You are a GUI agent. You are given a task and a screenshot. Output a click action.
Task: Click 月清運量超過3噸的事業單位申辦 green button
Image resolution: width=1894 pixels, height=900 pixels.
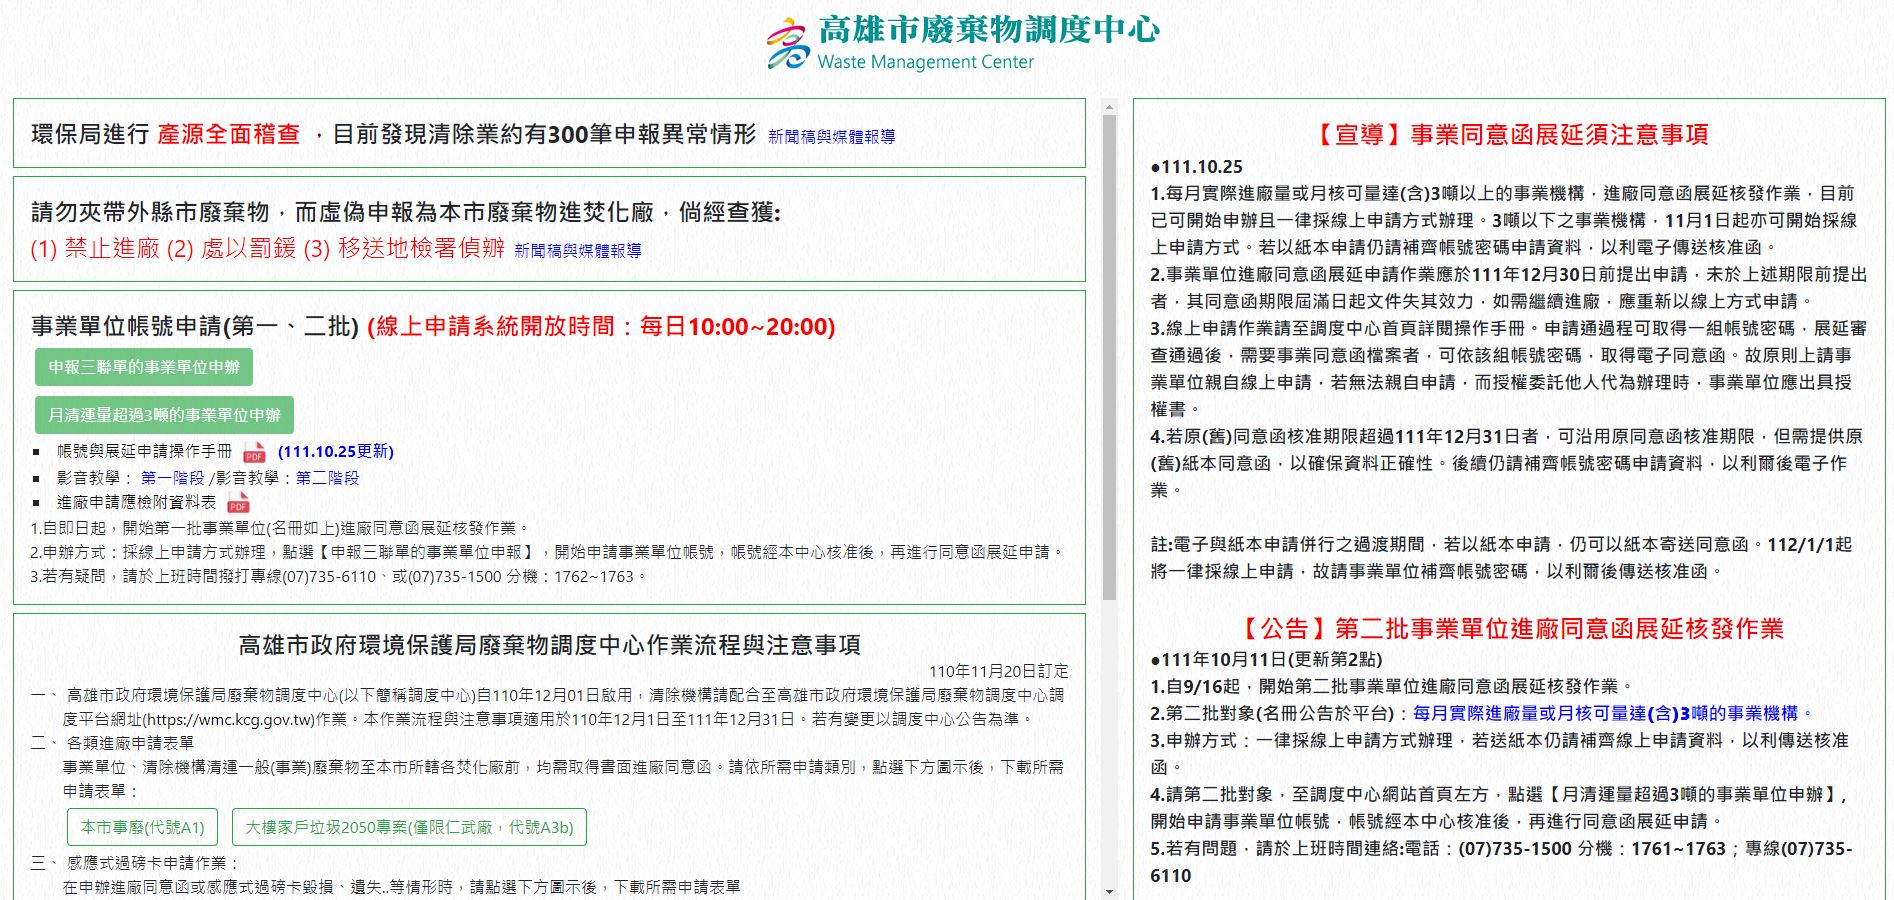pos(164,415)
